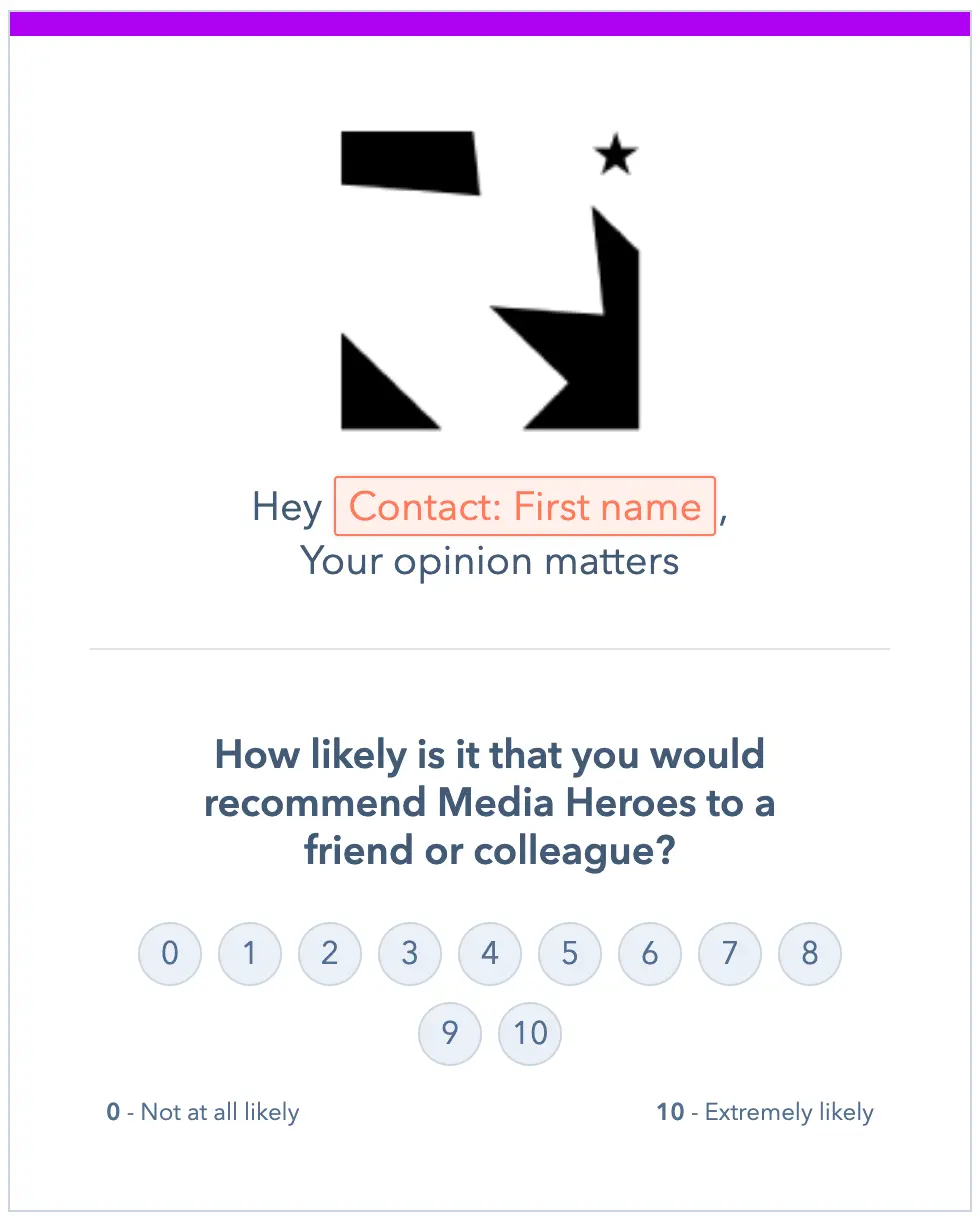
Task: Select rating 6 circle
Action: point(650,953)
